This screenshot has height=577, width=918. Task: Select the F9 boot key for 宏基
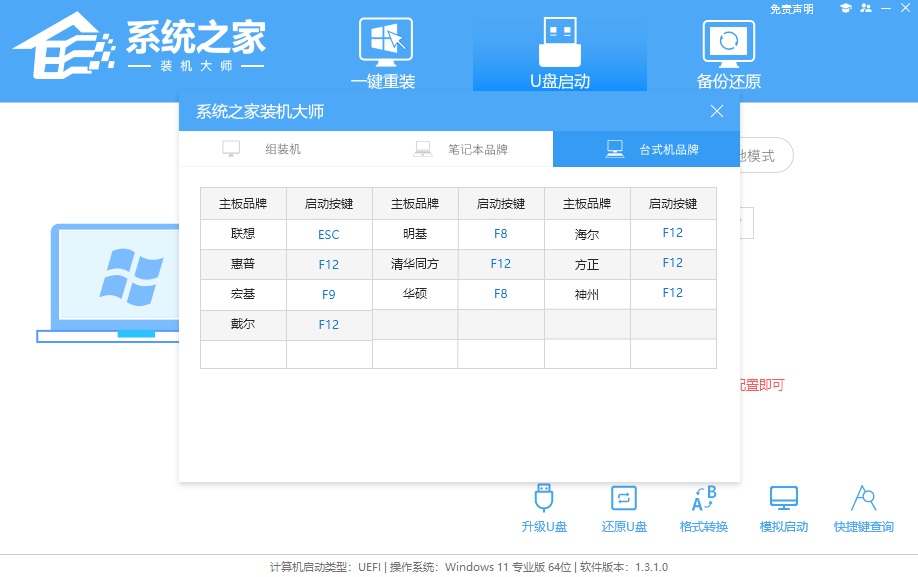pos(329,294)
